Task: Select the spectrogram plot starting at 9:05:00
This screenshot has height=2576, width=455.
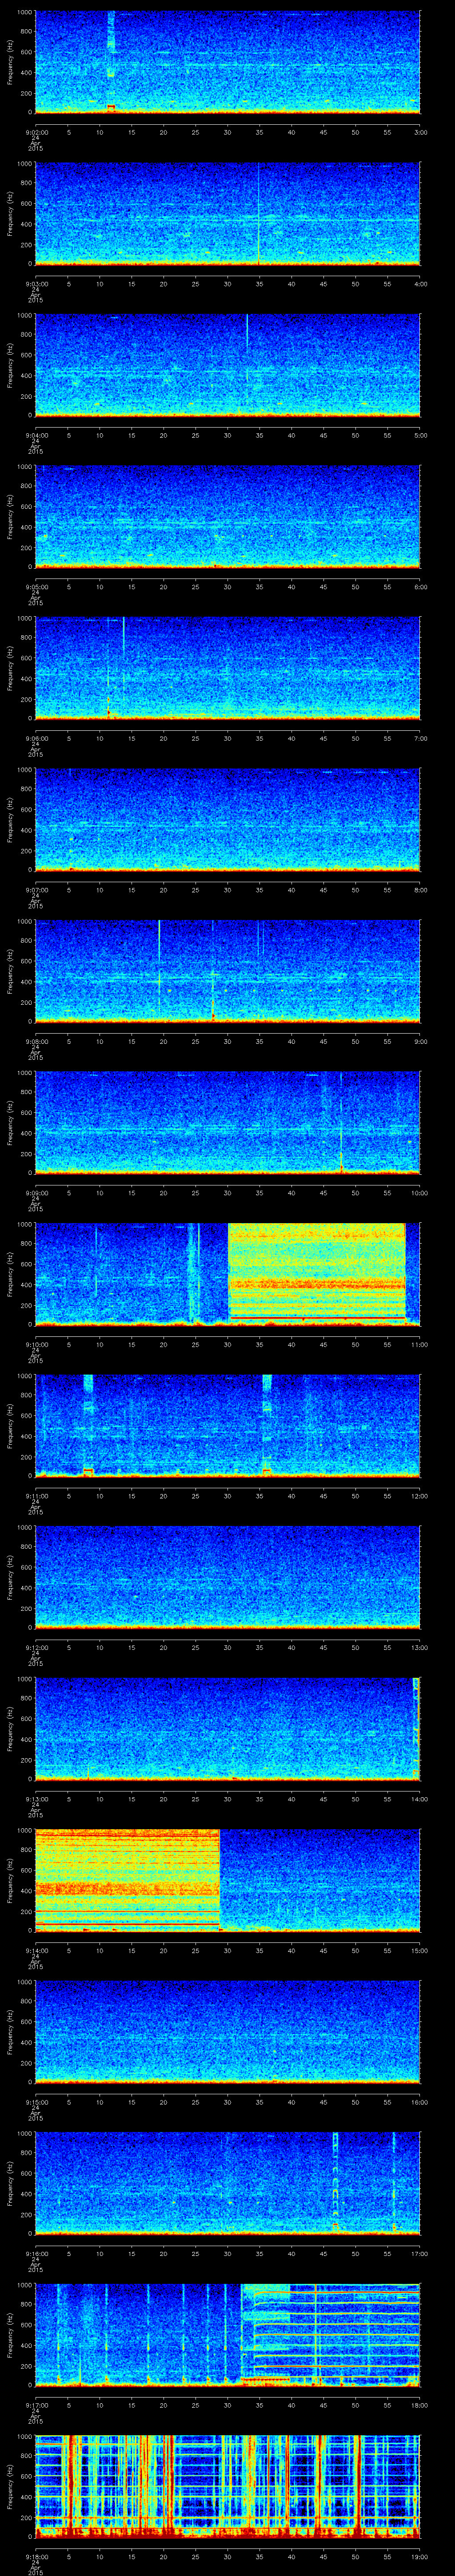Action: pyautogui.click(x=228, y=516)
